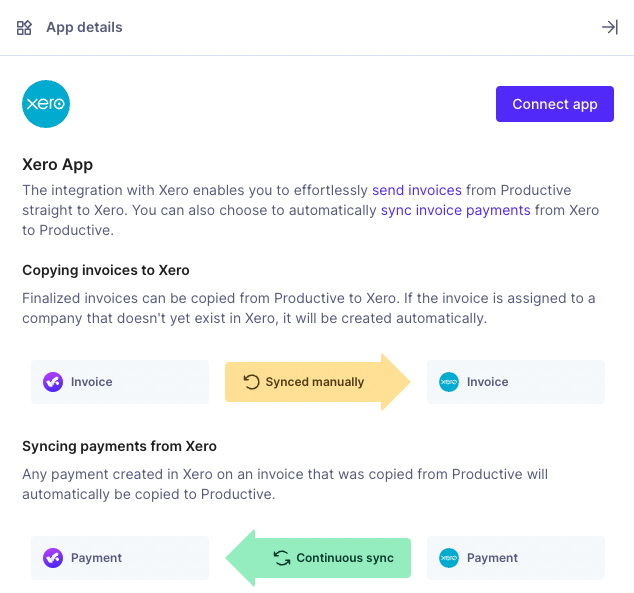Click the Xero App heading

[57, 165]
